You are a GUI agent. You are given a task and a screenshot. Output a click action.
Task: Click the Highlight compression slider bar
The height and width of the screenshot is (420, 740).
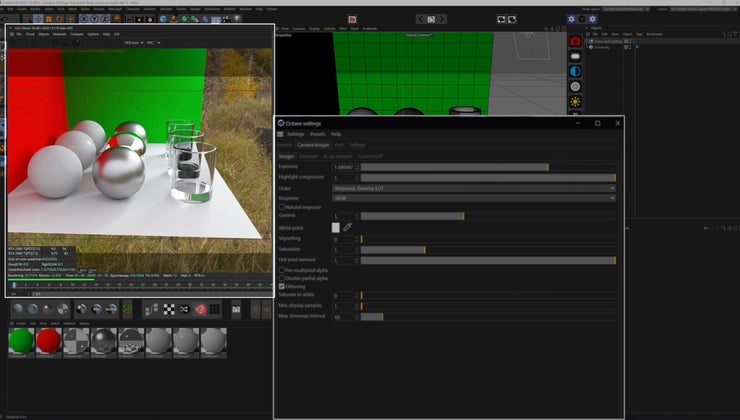coord(488,177)
